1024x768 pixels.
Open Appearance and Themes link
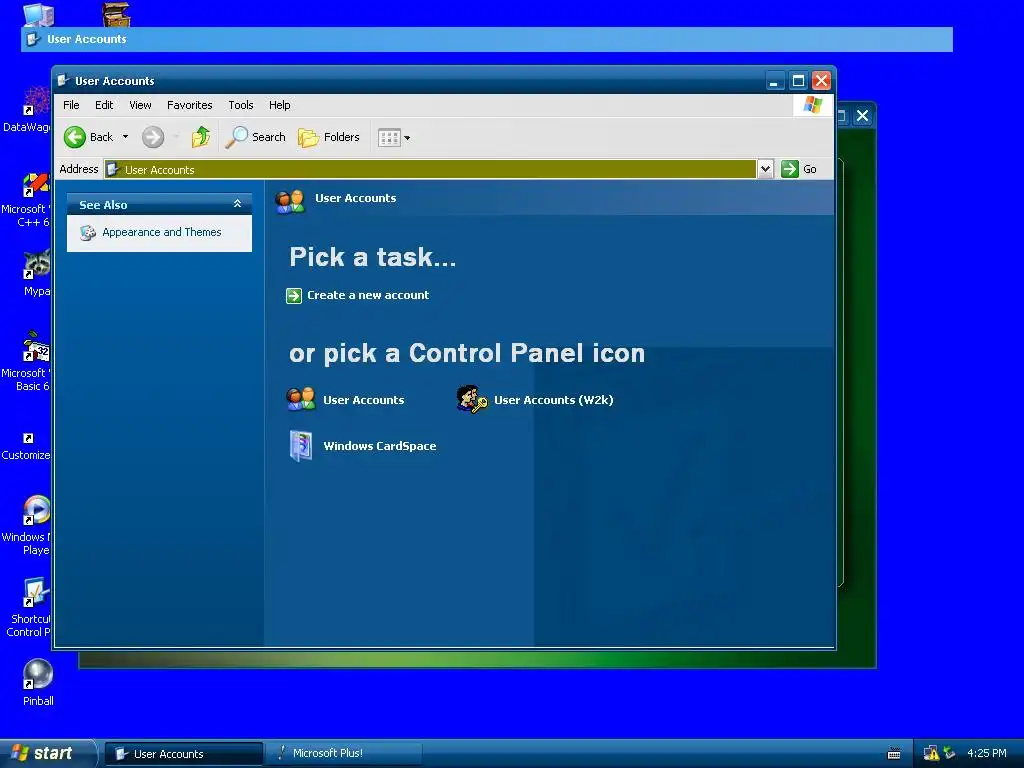tap(161, 232)
